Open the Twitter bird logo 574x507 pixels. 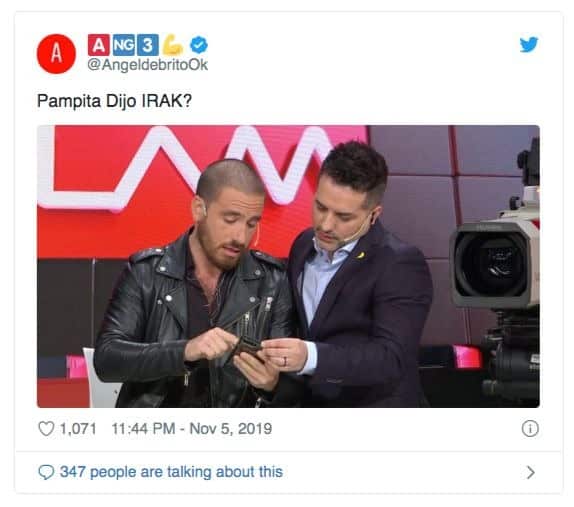point(529,45)
